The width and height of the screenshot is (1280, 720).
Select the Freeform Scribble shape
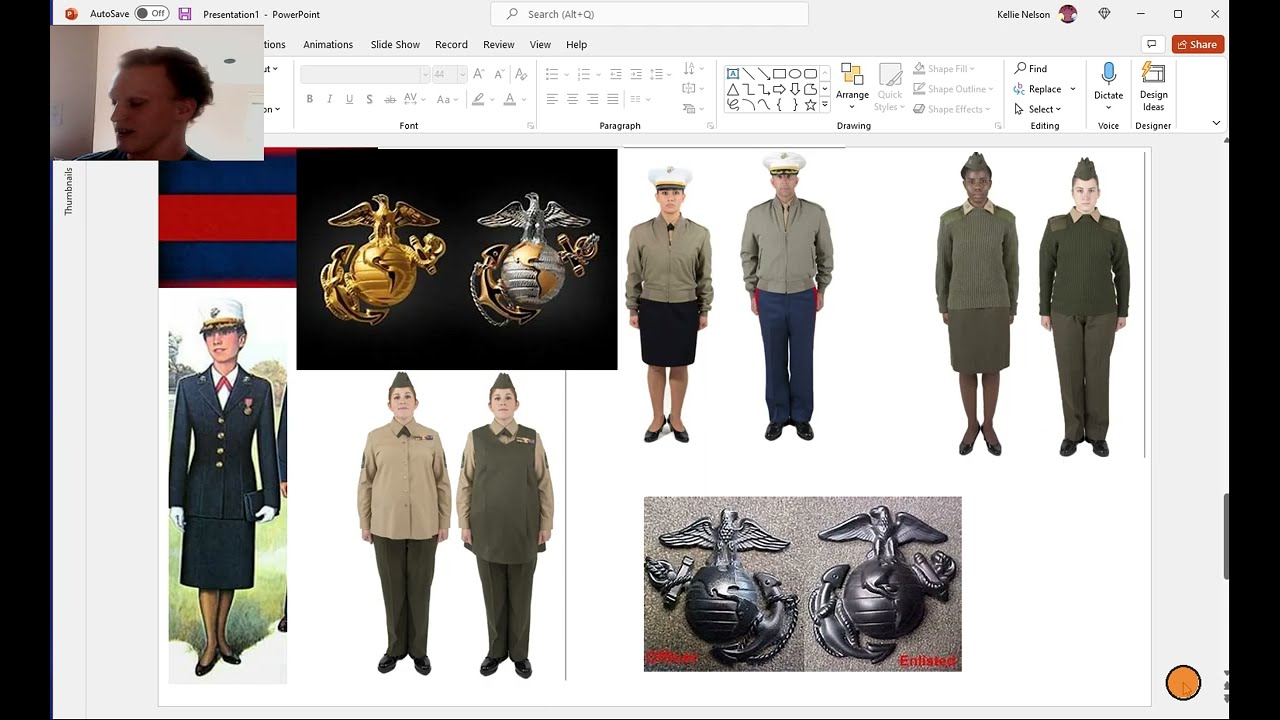[733, 104]
